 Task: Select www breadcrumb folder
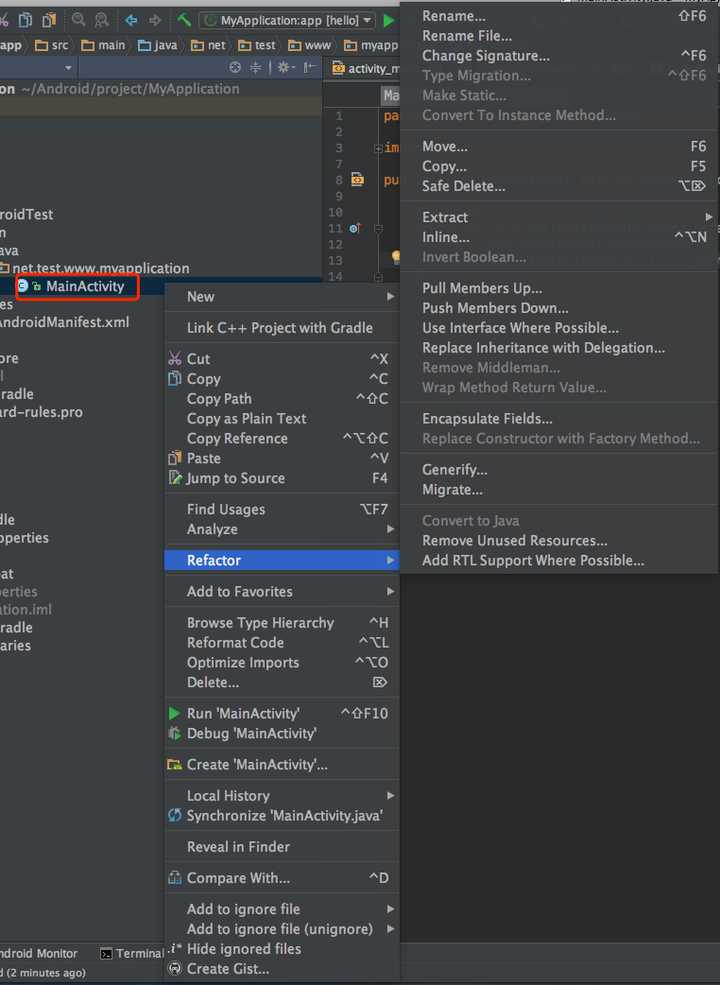click(309, 45)
